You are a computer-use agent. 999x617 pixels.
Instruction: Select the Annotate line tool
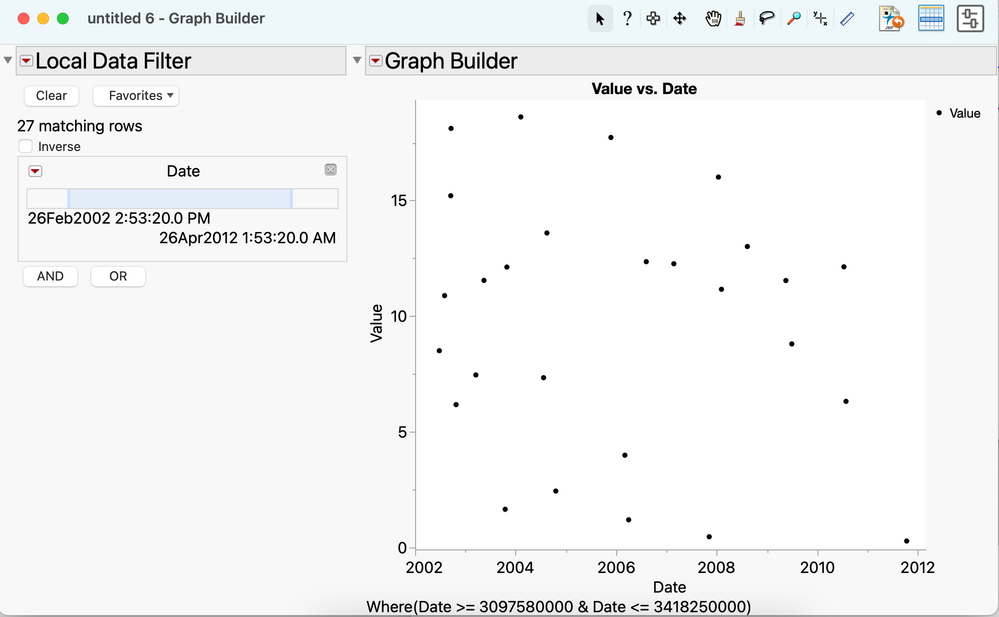coord(847,18)
